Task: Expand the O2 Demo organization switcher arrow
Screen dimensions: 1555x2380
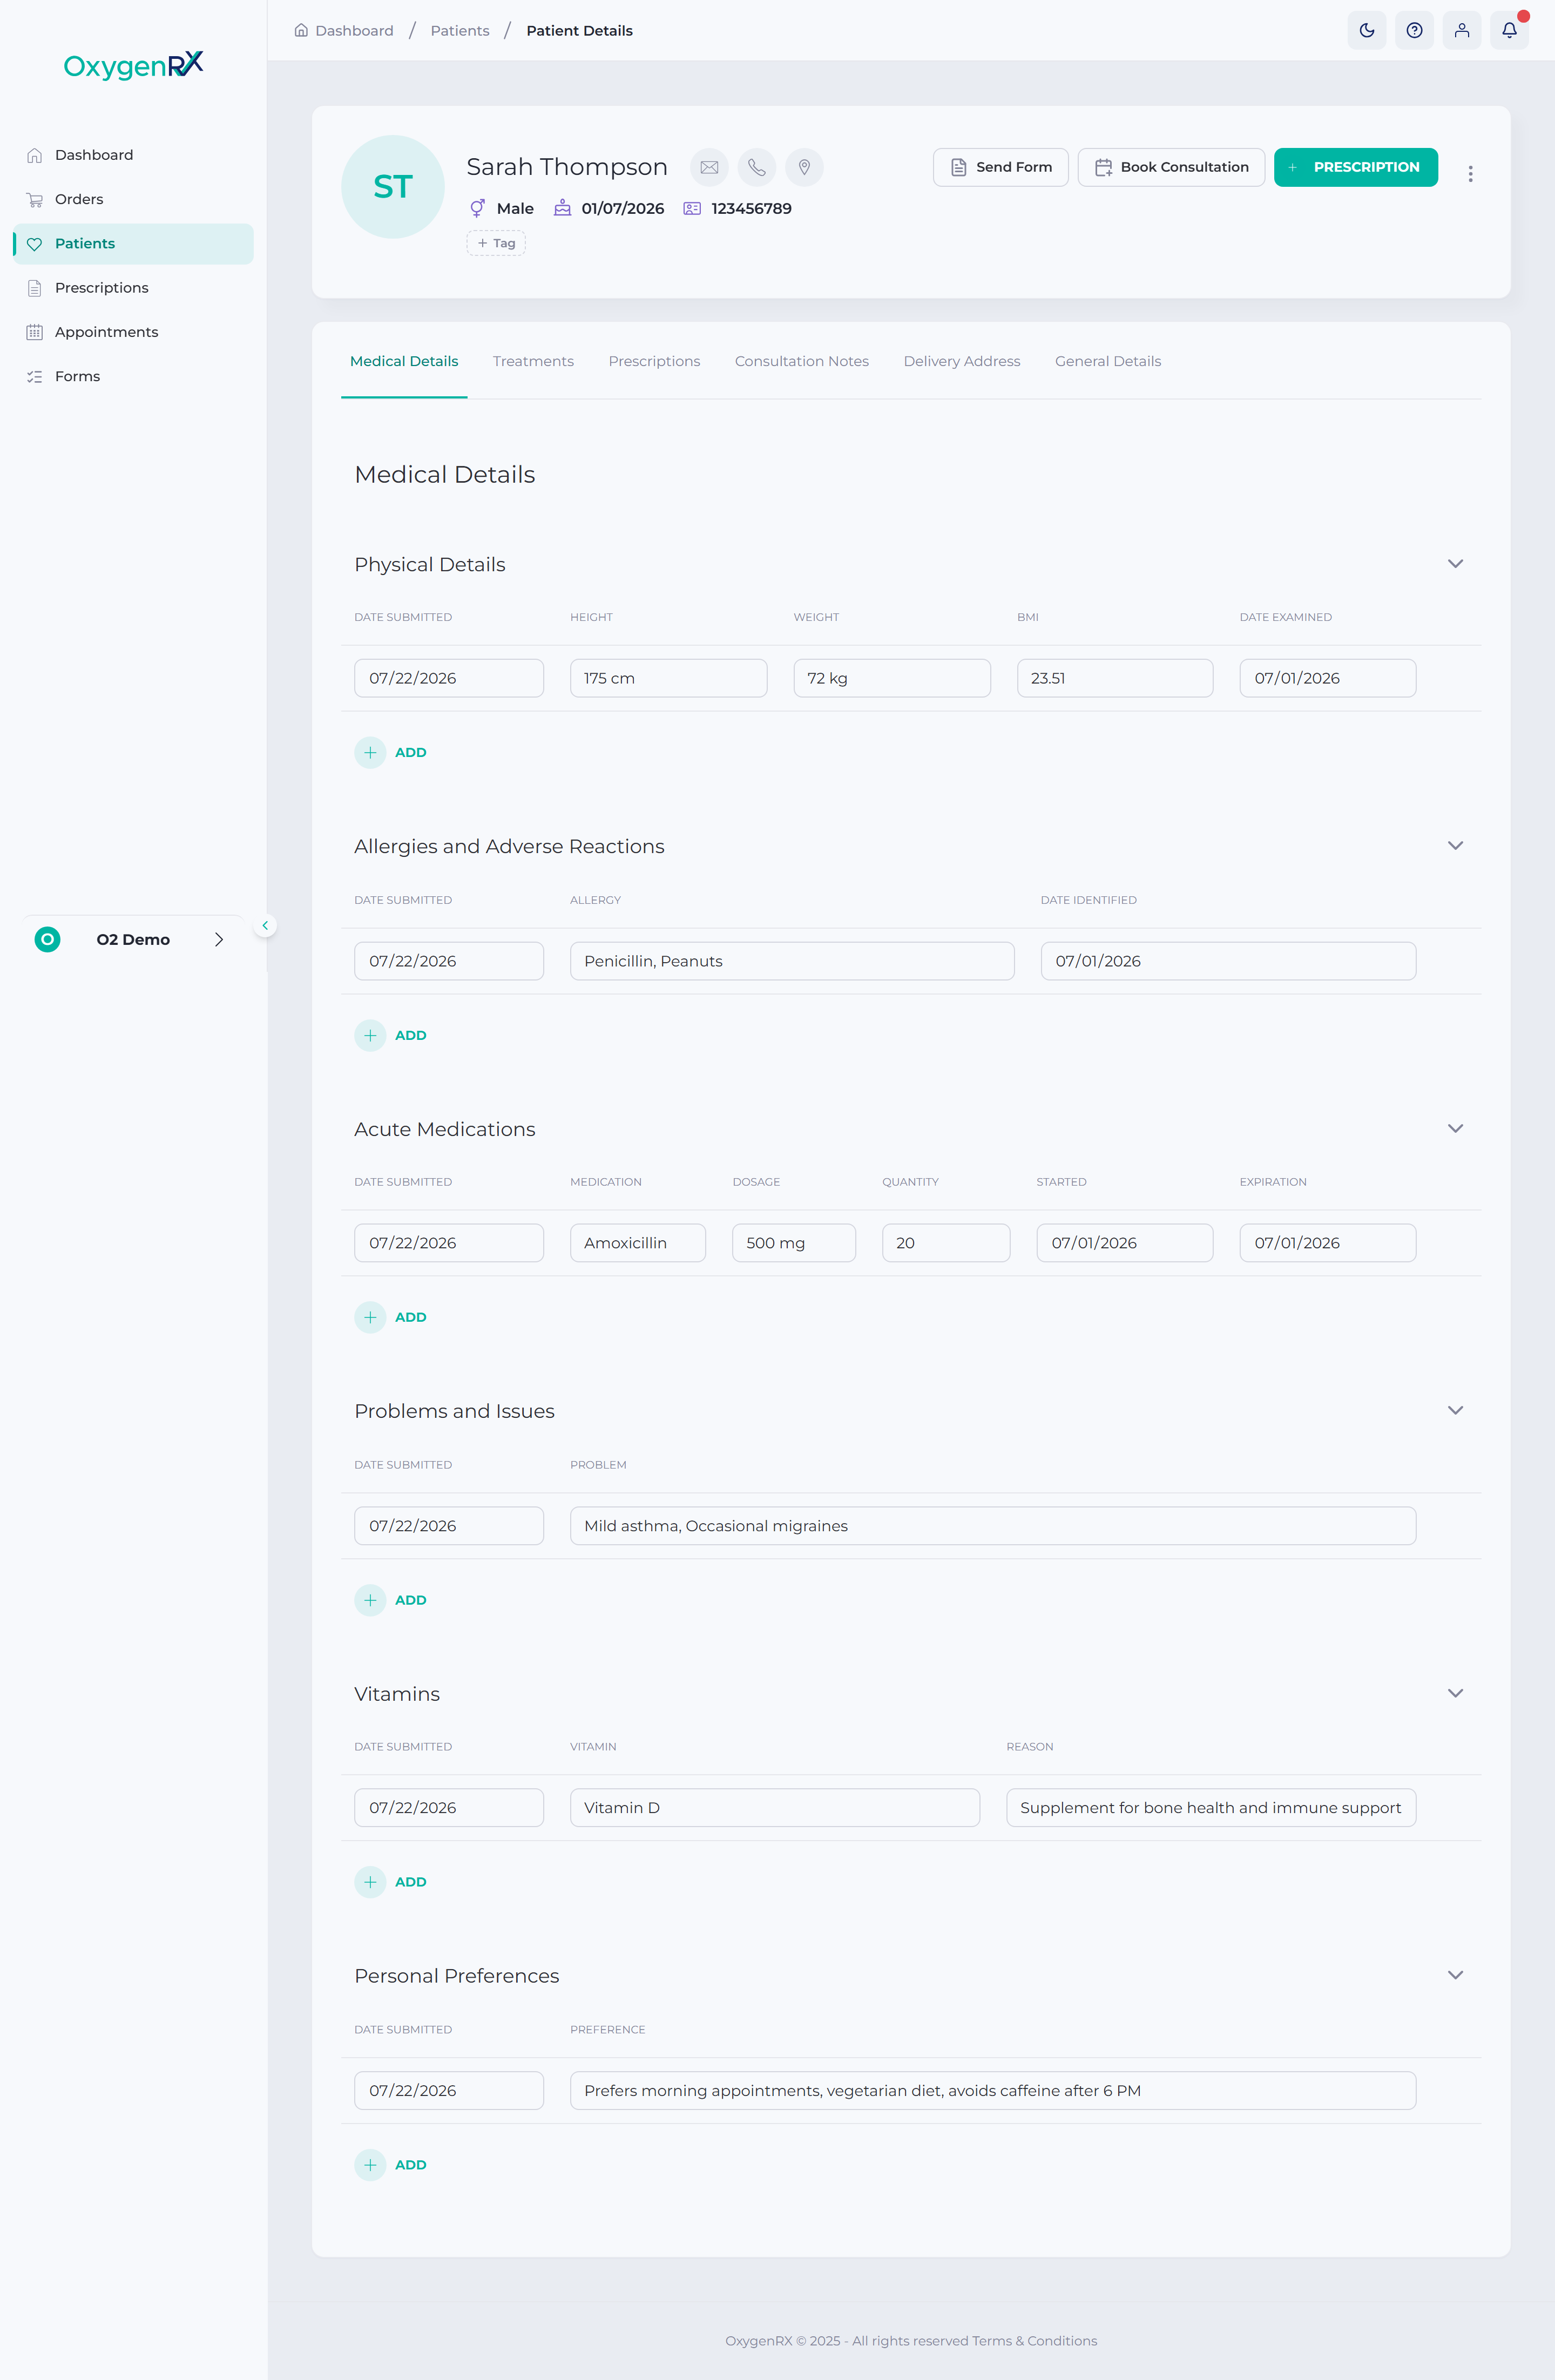Action: tap(219, 939)
